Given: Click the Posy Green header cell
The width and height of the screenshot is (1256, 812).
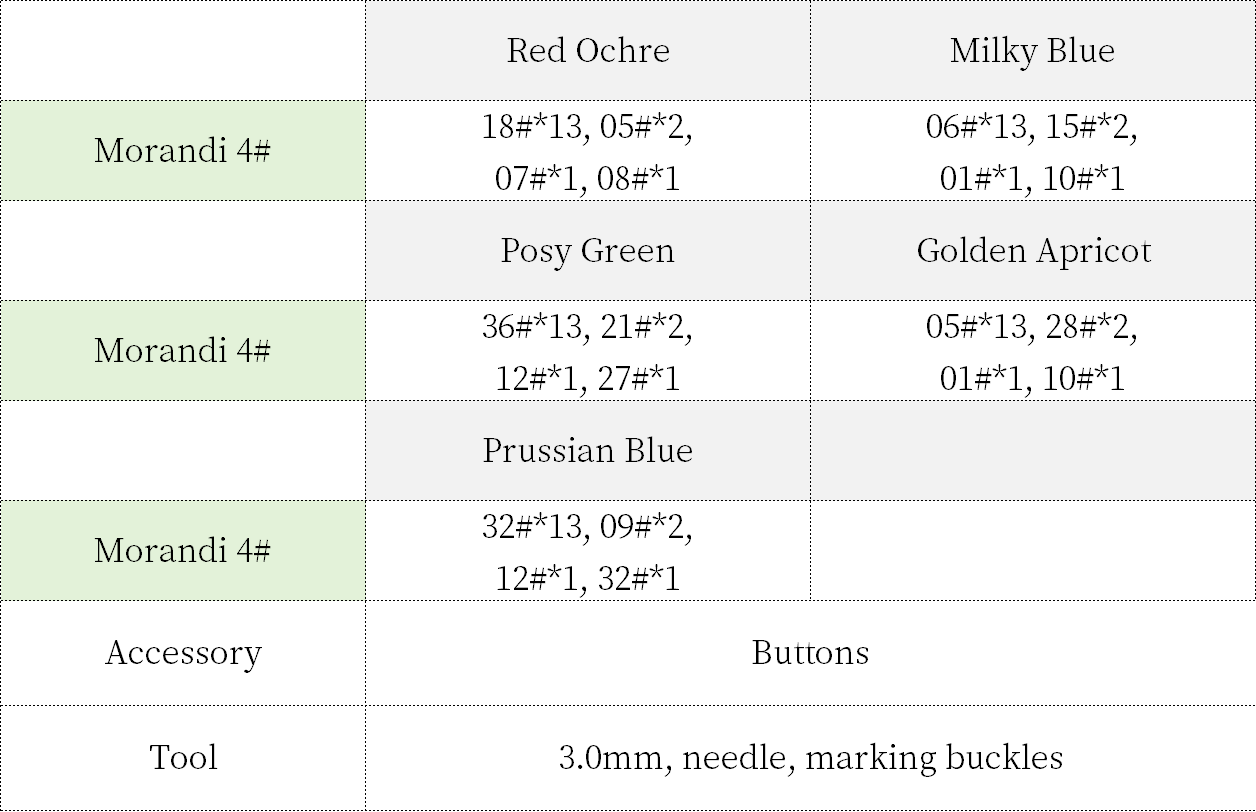Looking at the screenshot, I should [587, 250].
